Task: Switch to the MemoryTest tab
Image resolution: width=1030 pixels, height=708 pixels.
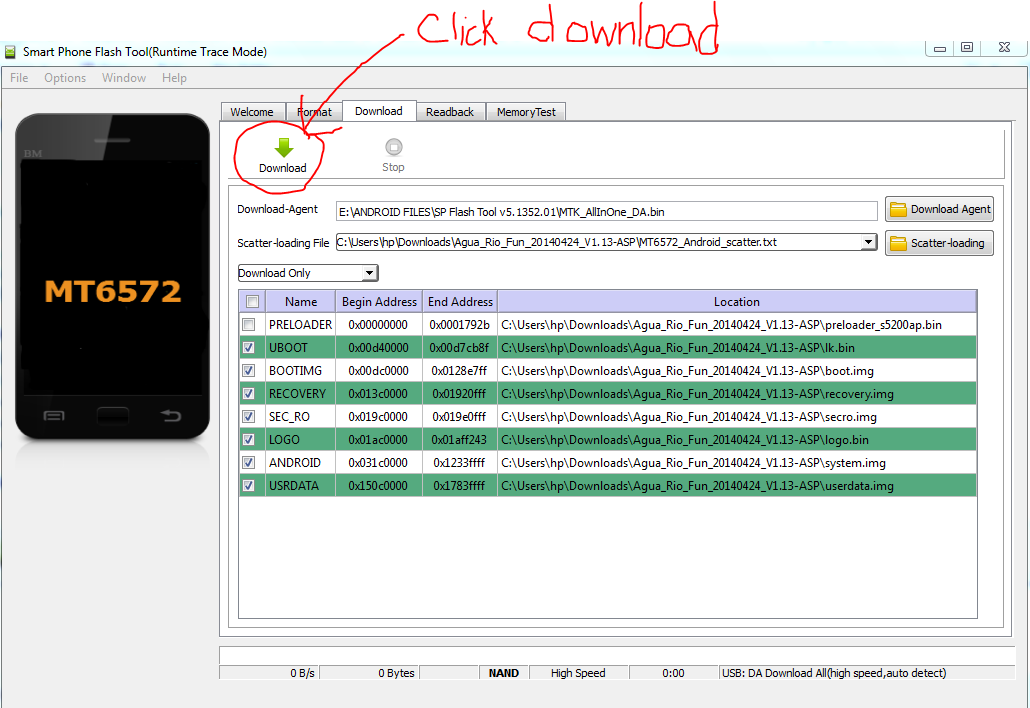Action: coord(526,112)
